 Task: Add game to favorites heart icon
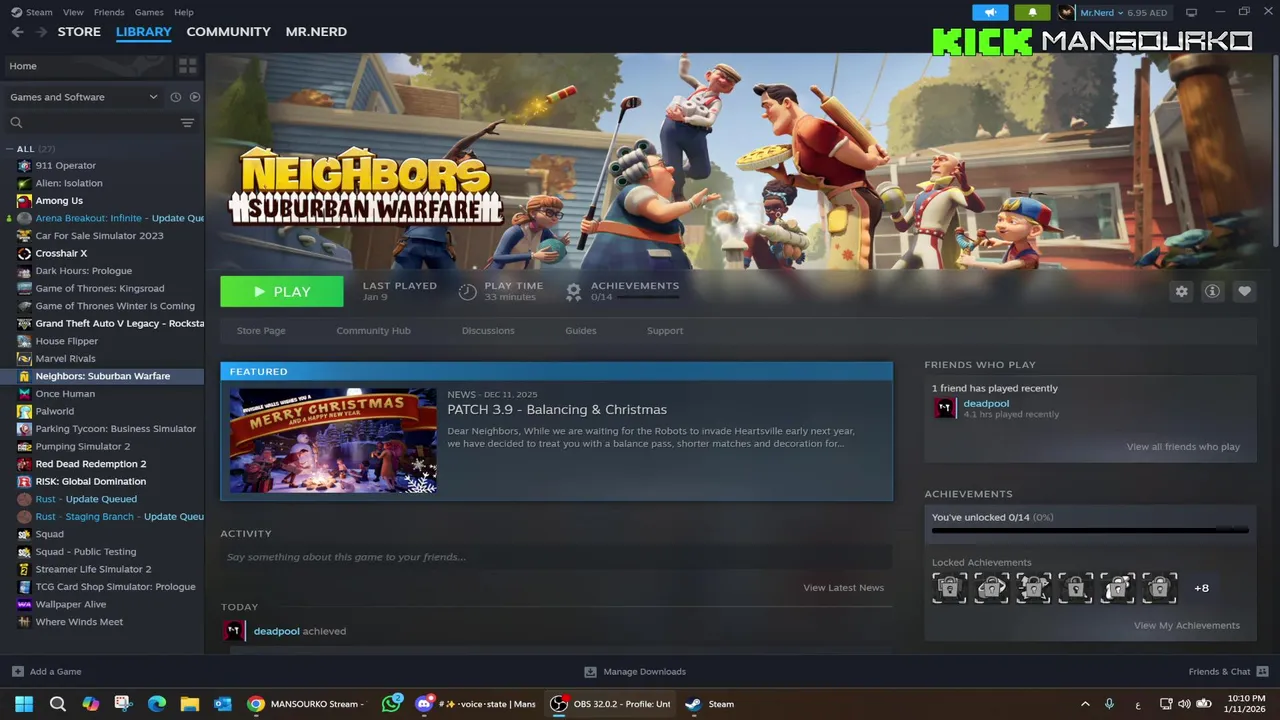1244,291
